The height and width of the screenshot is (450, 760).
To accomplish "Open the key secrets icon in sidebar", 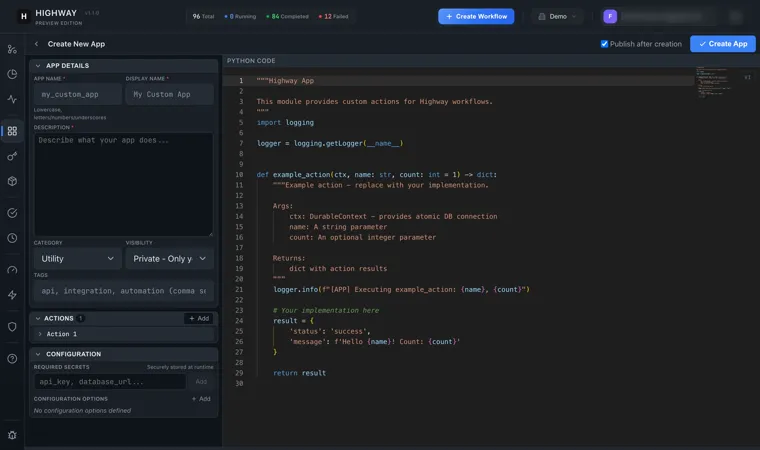I will [12, 156].
